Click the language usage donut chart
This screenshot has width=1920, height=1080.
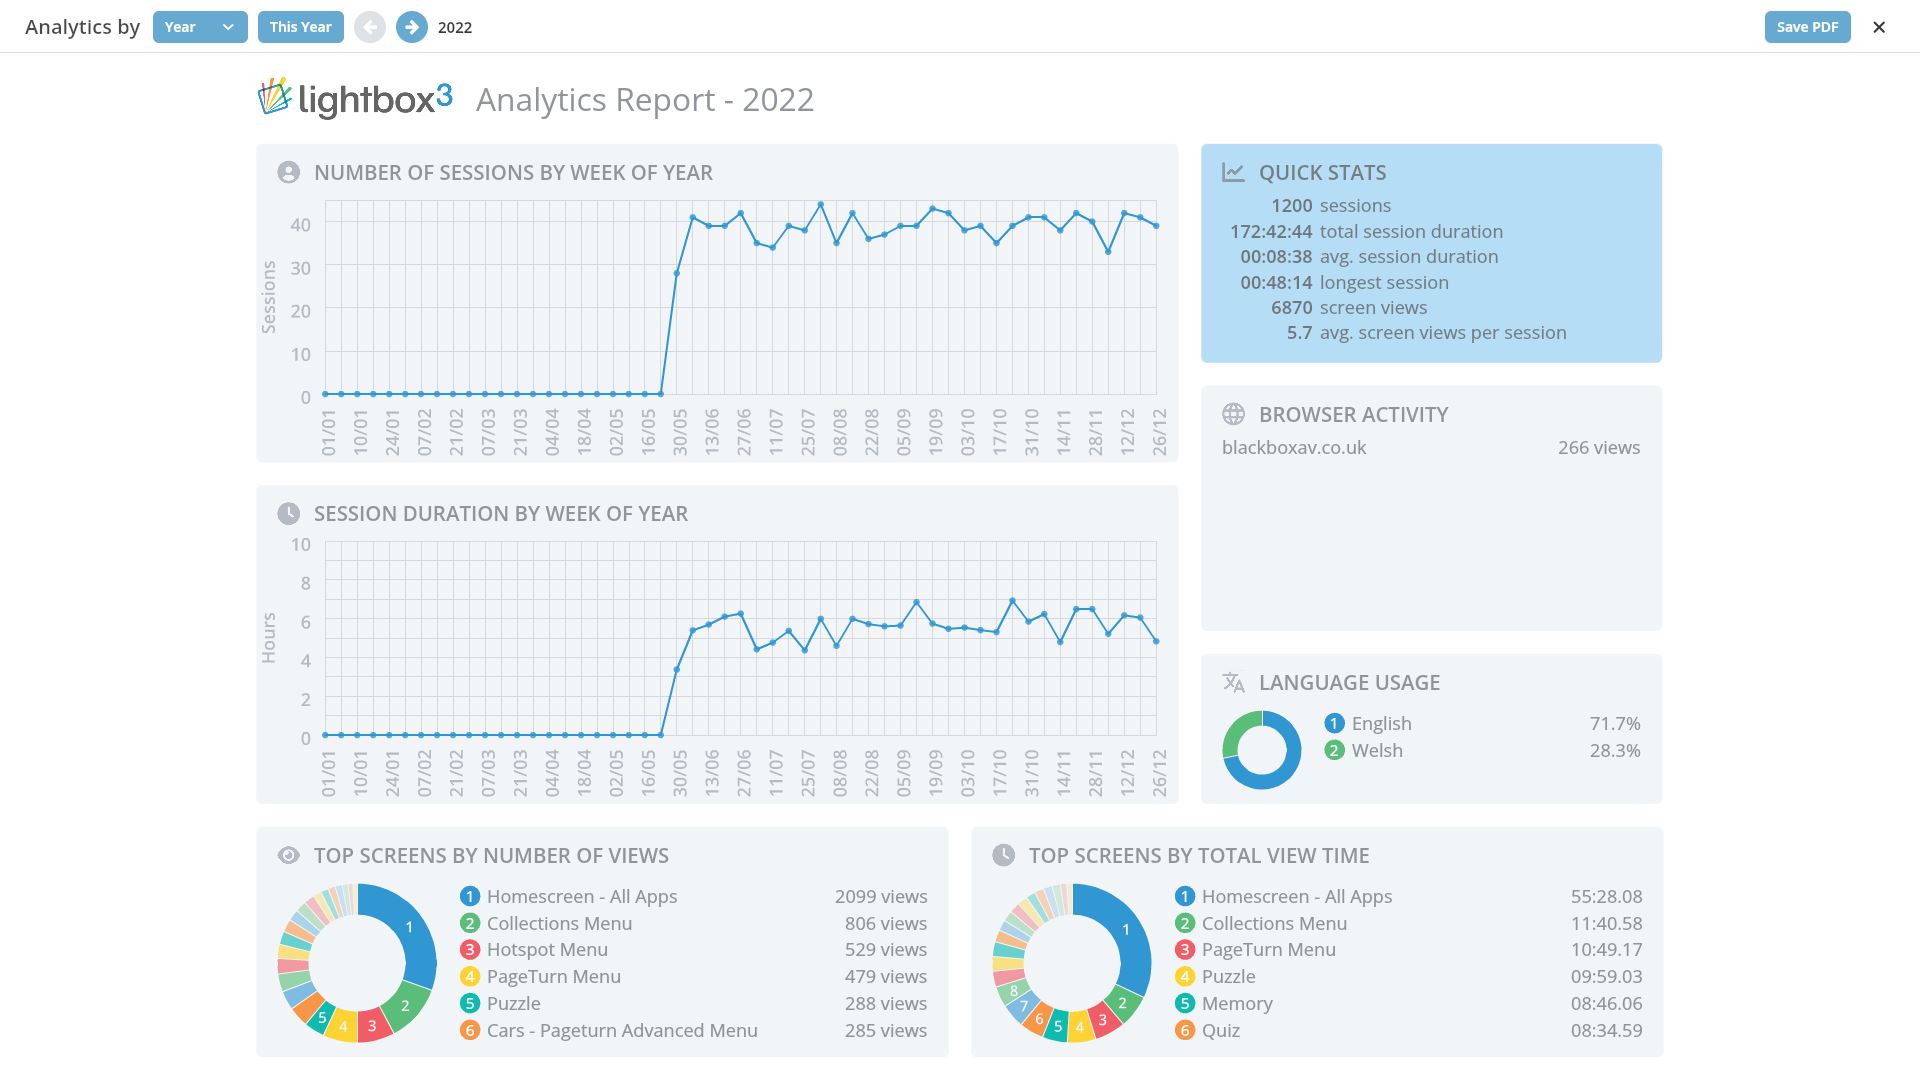coord(1262,750)
